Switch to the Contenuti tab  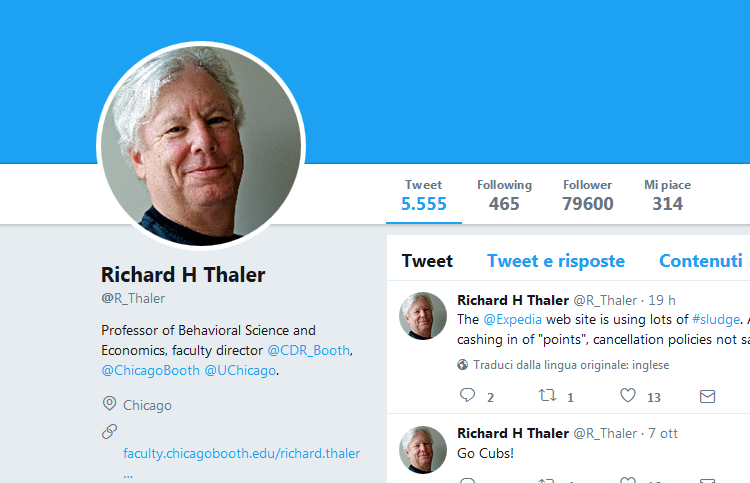coord(701,261)
